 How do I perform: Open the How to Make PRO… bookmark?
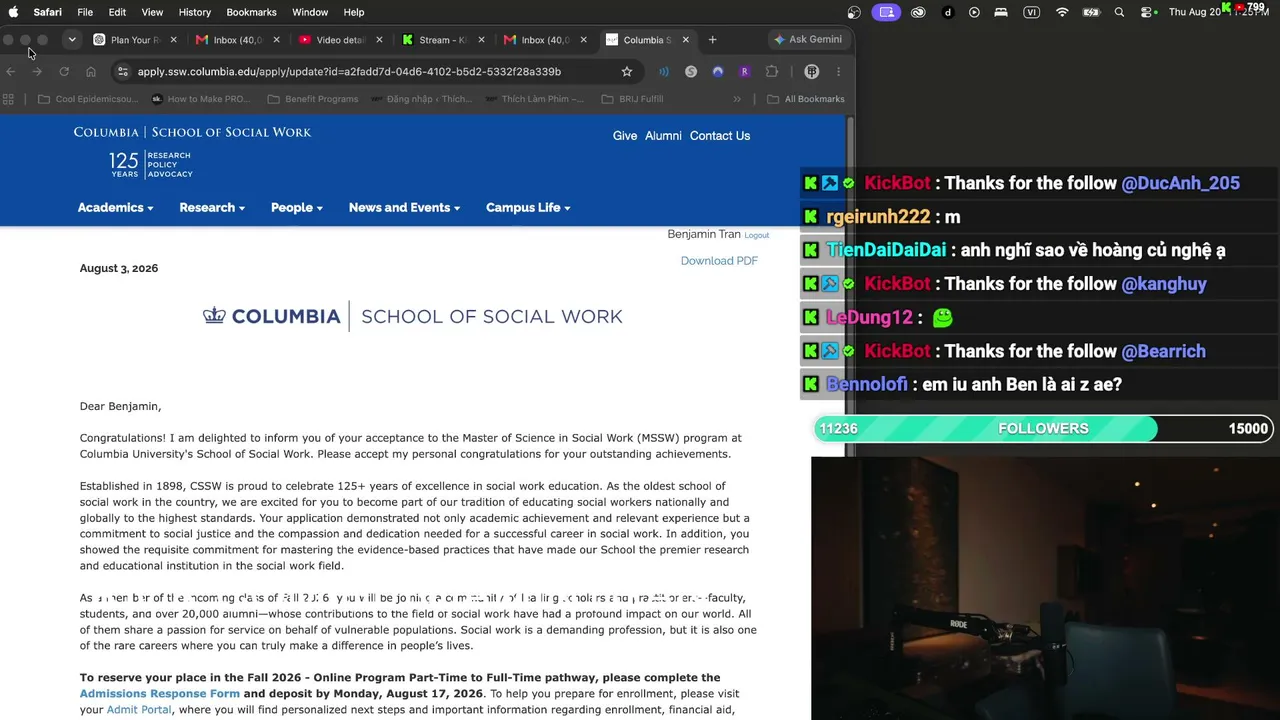click(x=201, y=99)
